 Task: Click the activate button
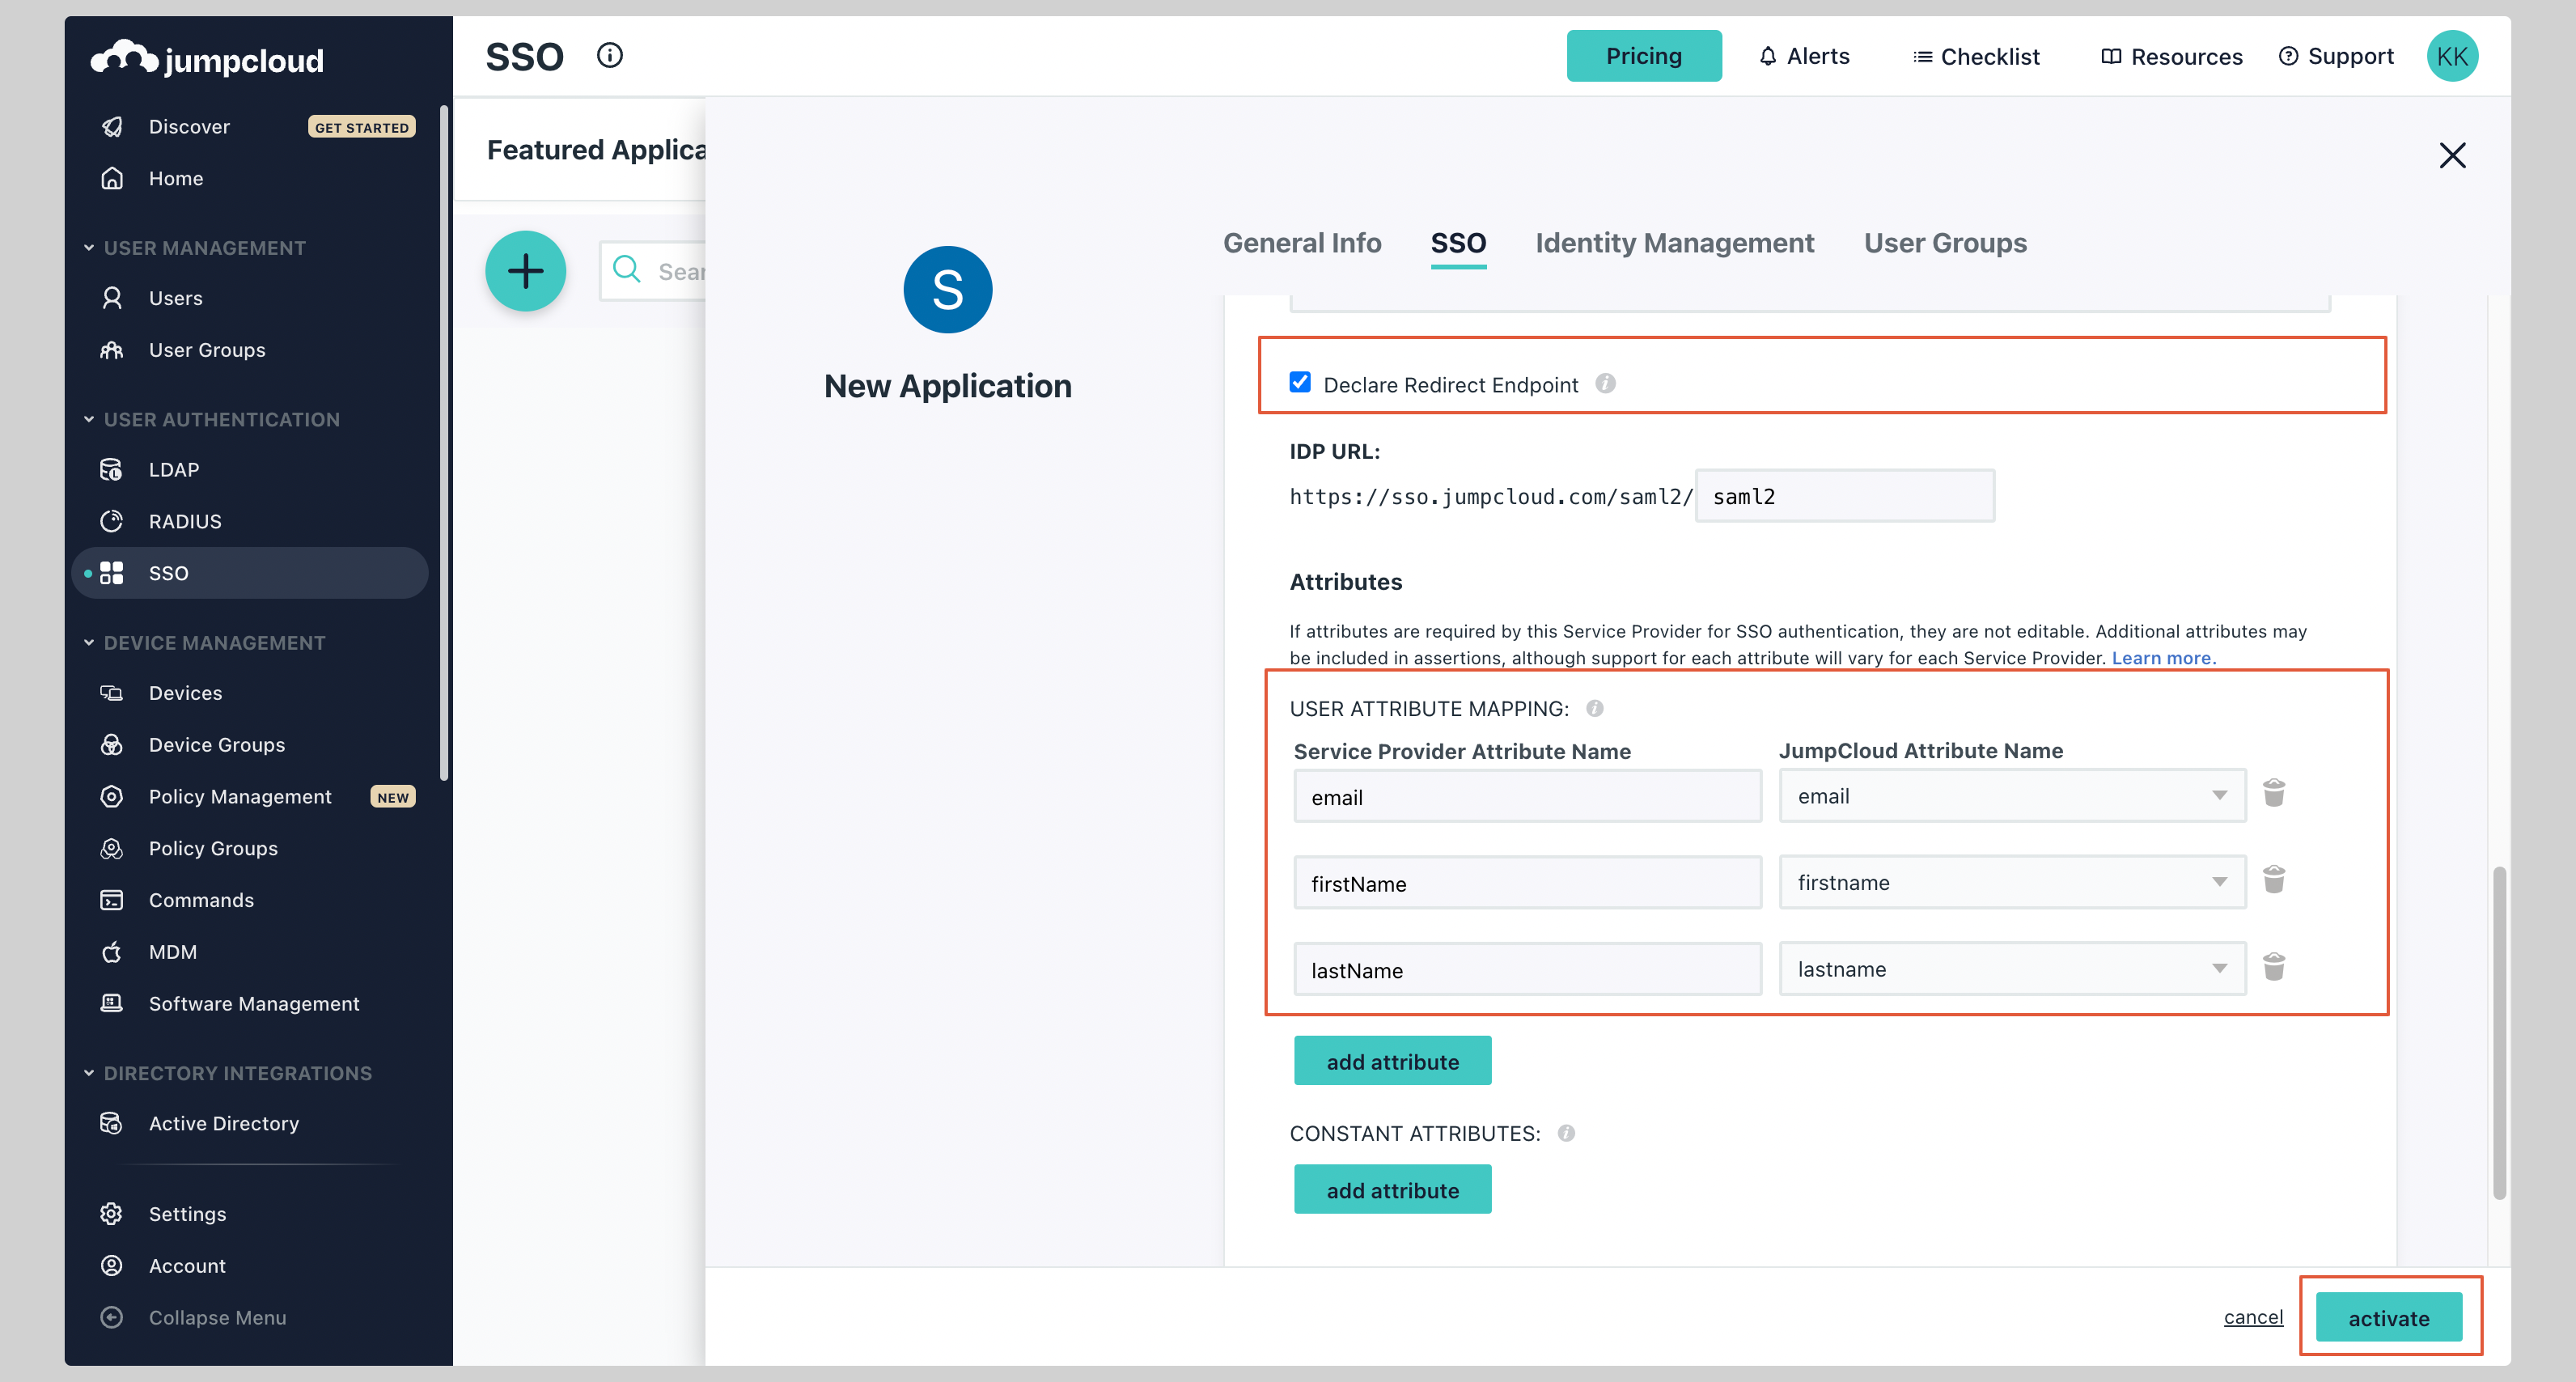click(x=2389, y=1317)
